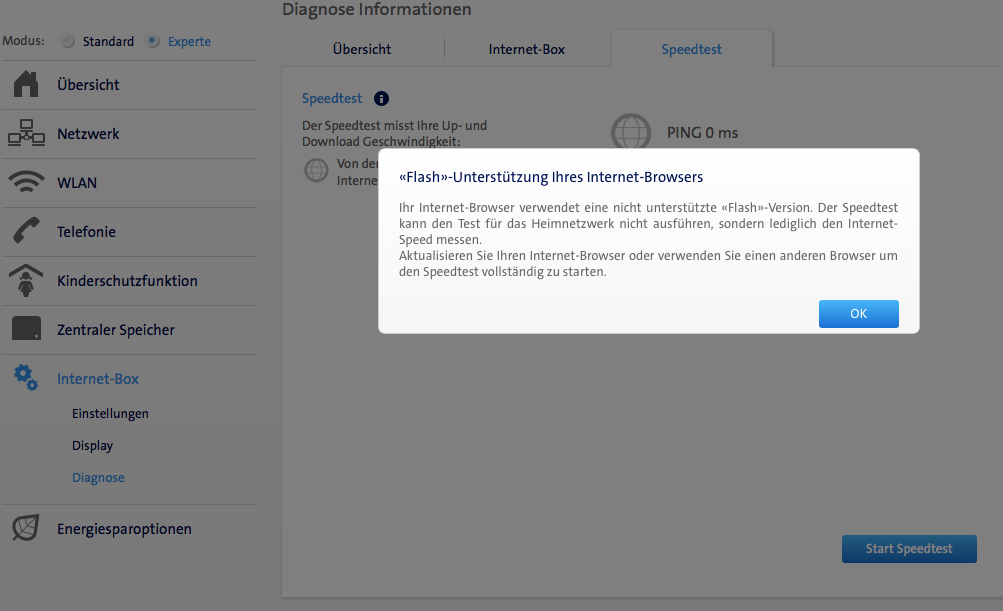Click the phone handset icon for Telefonie
This screenshot has height=611, width=1003.
[26, 231]
